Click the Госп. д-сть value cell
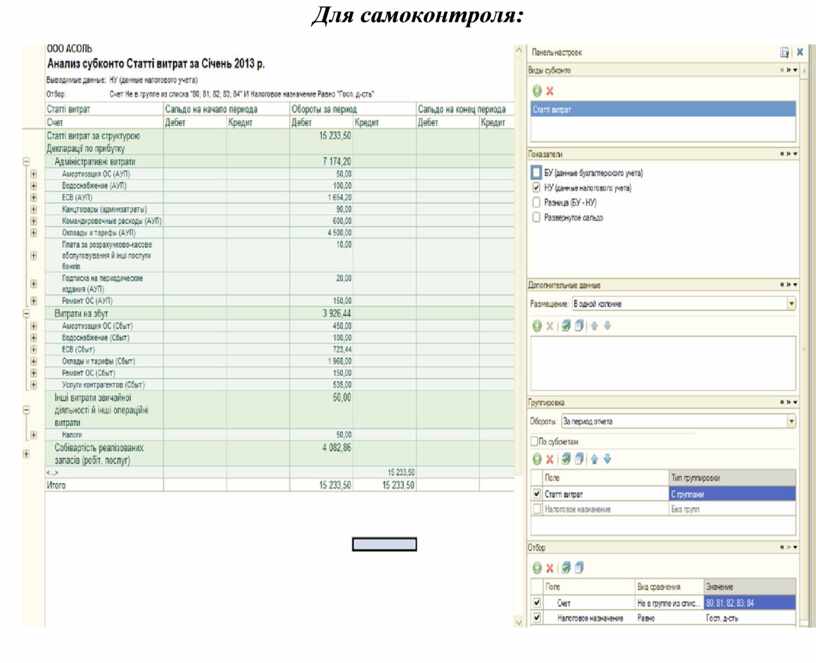Image resolution: width=816 pixels, height=663 pixels. pos(750,618)
